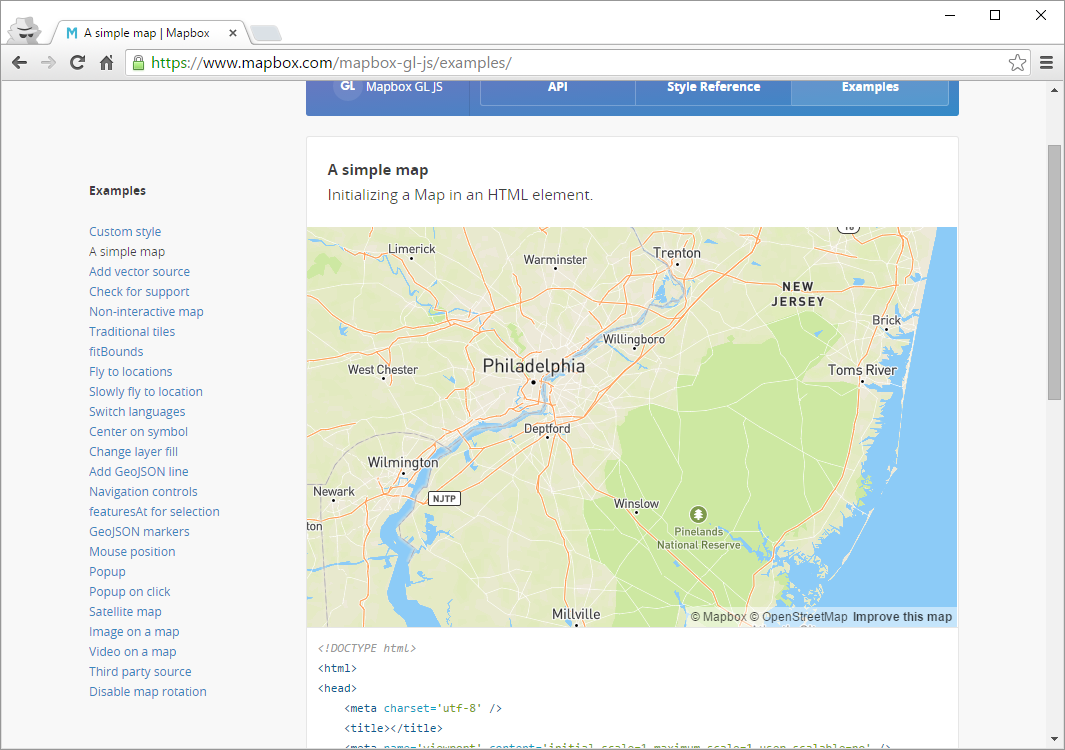Open the Popup on click example
The height and width of the screenshot is (750, 1065).
[x=130, y=592]
